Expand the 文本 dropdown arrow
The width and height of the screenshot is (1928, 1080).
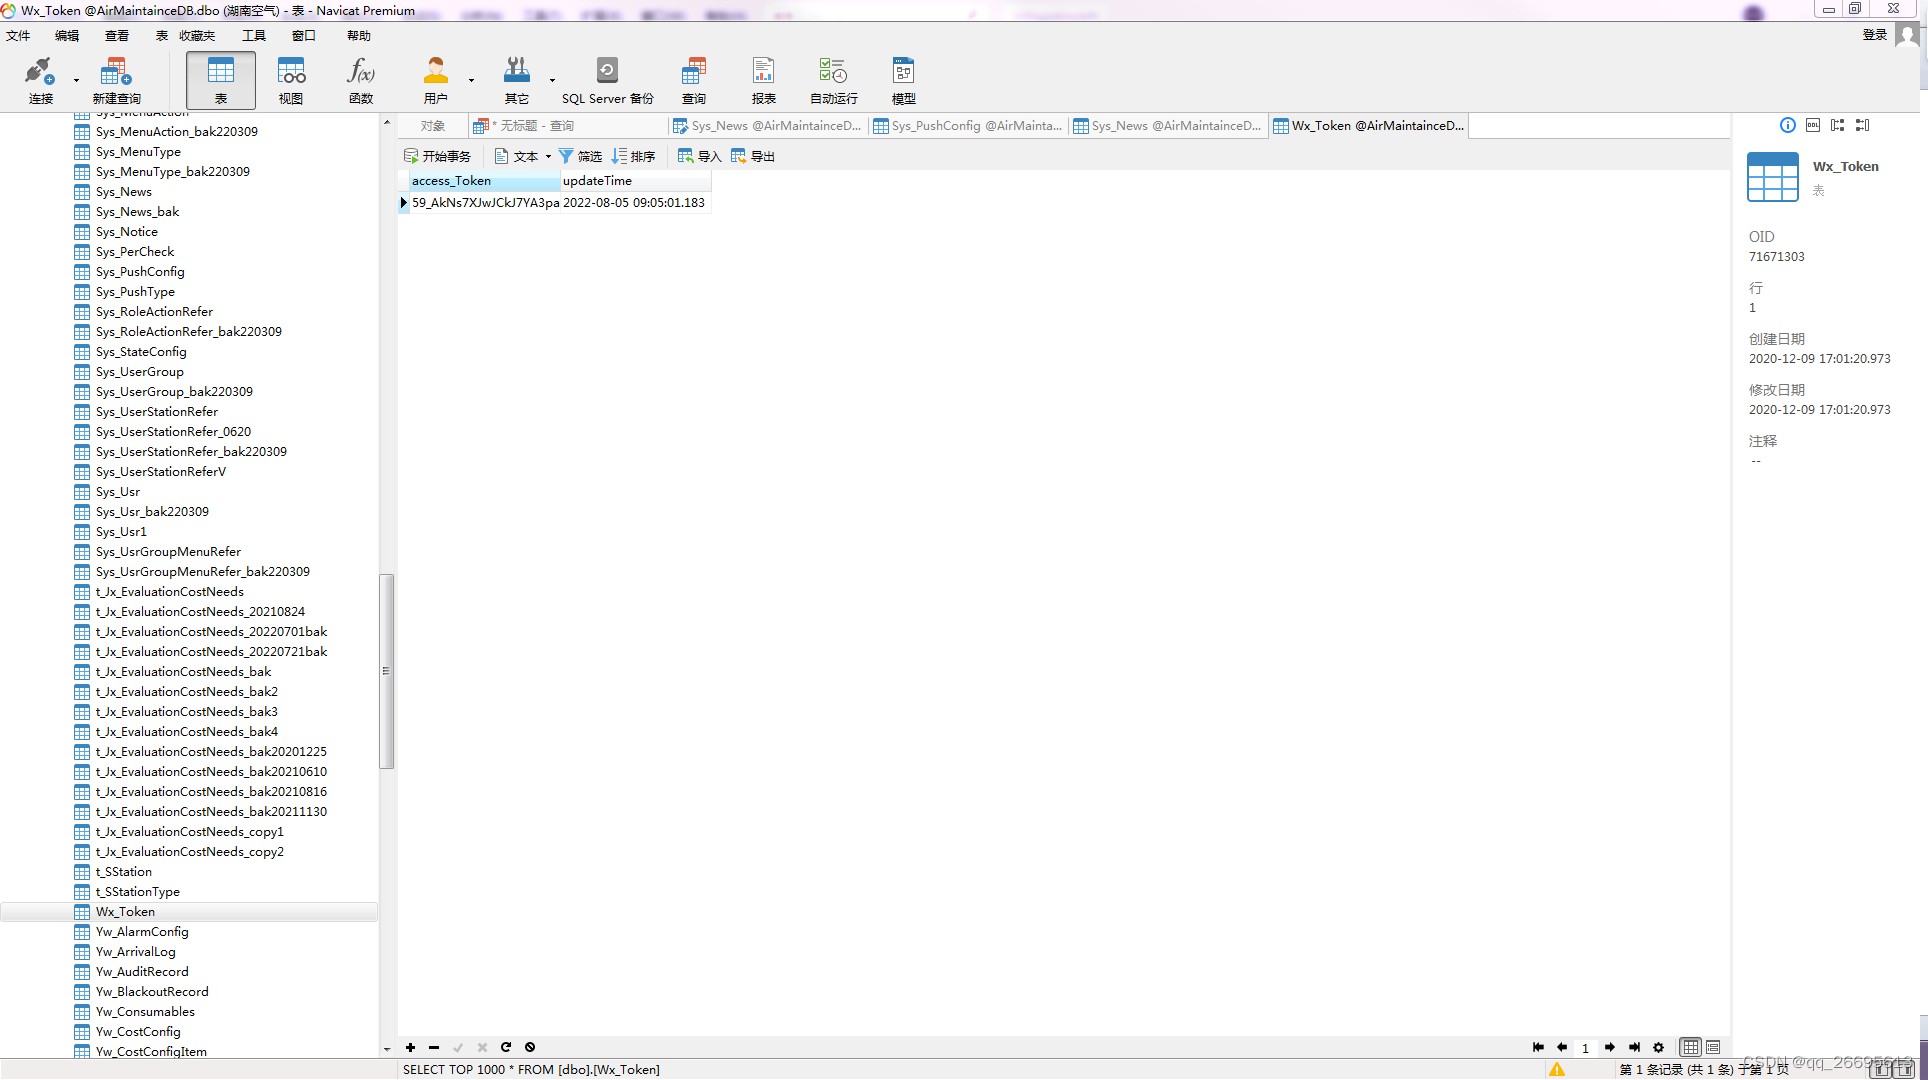coord(548,156)
